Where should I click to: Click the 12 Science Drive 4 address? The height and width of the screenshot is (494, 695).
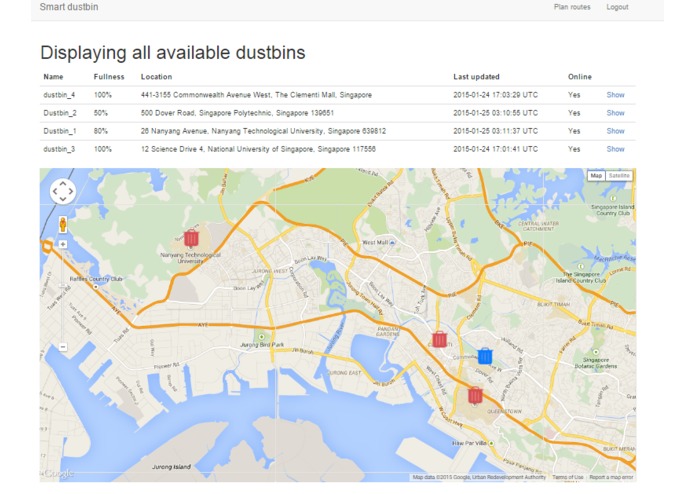258,149
